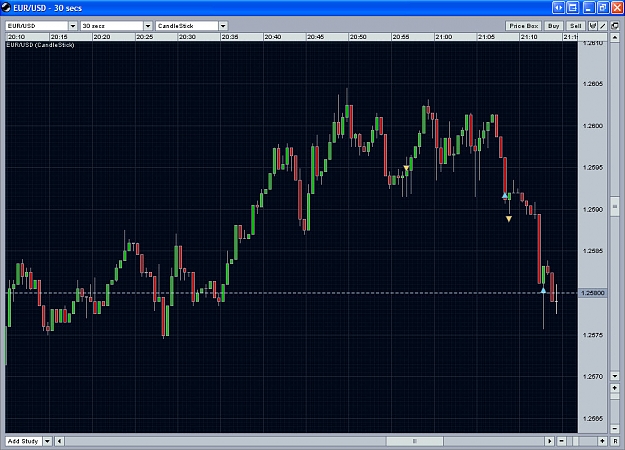625x450 pixels.
Task: Click the vertical zoom slider handle
Action: point(615,397)
